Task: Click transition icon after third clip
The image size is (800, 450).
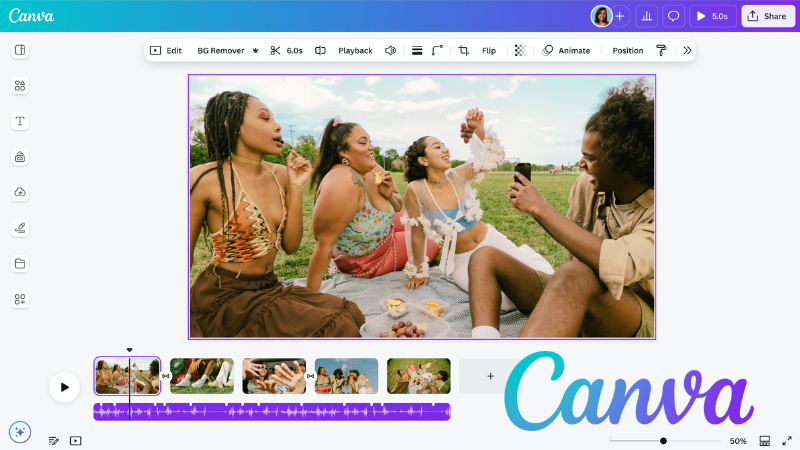Action: pos(310,376)
